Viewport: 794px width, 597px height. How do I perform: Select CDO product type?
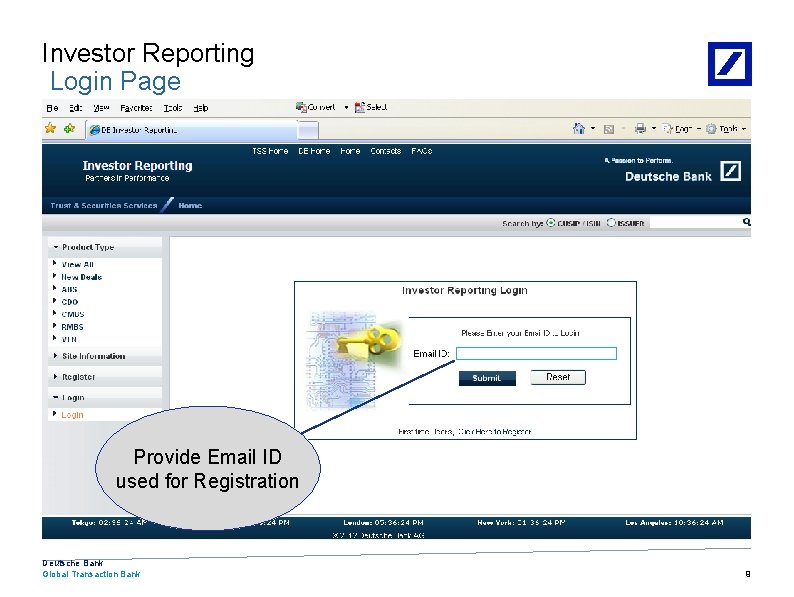[x=70, y=302]
